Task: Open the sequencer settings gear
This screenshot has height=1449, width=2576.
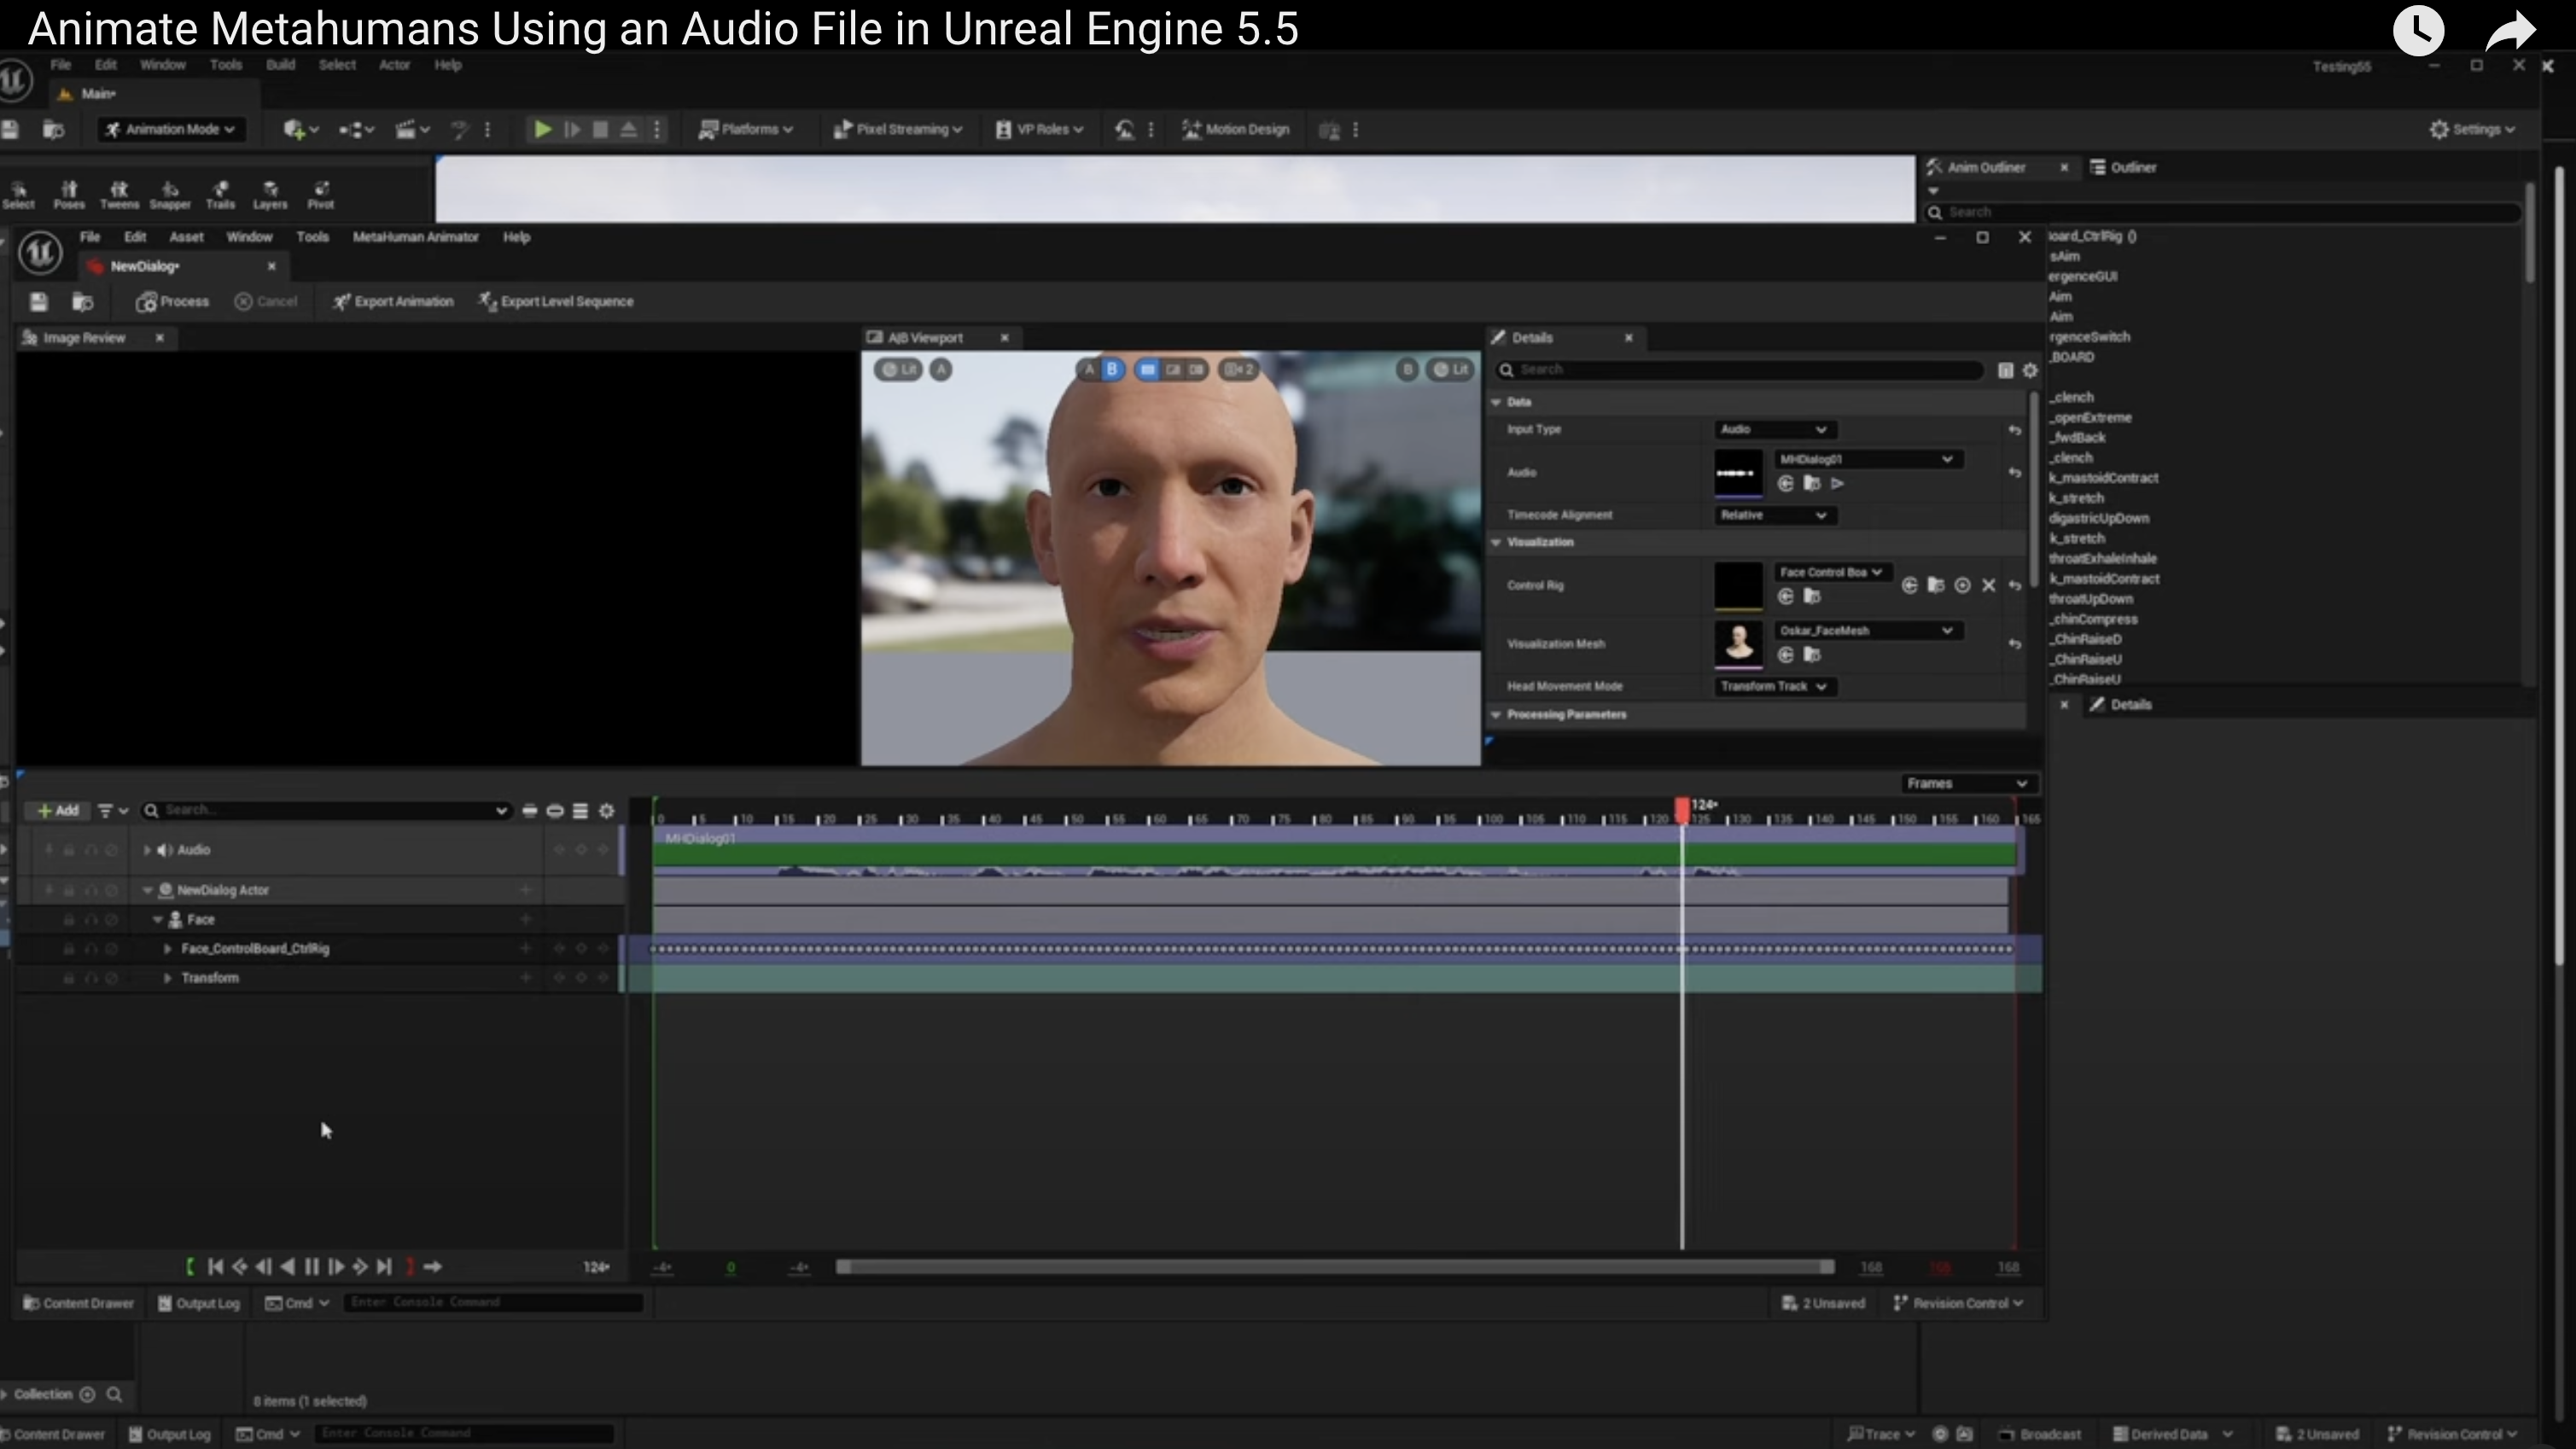Action: 606,811
